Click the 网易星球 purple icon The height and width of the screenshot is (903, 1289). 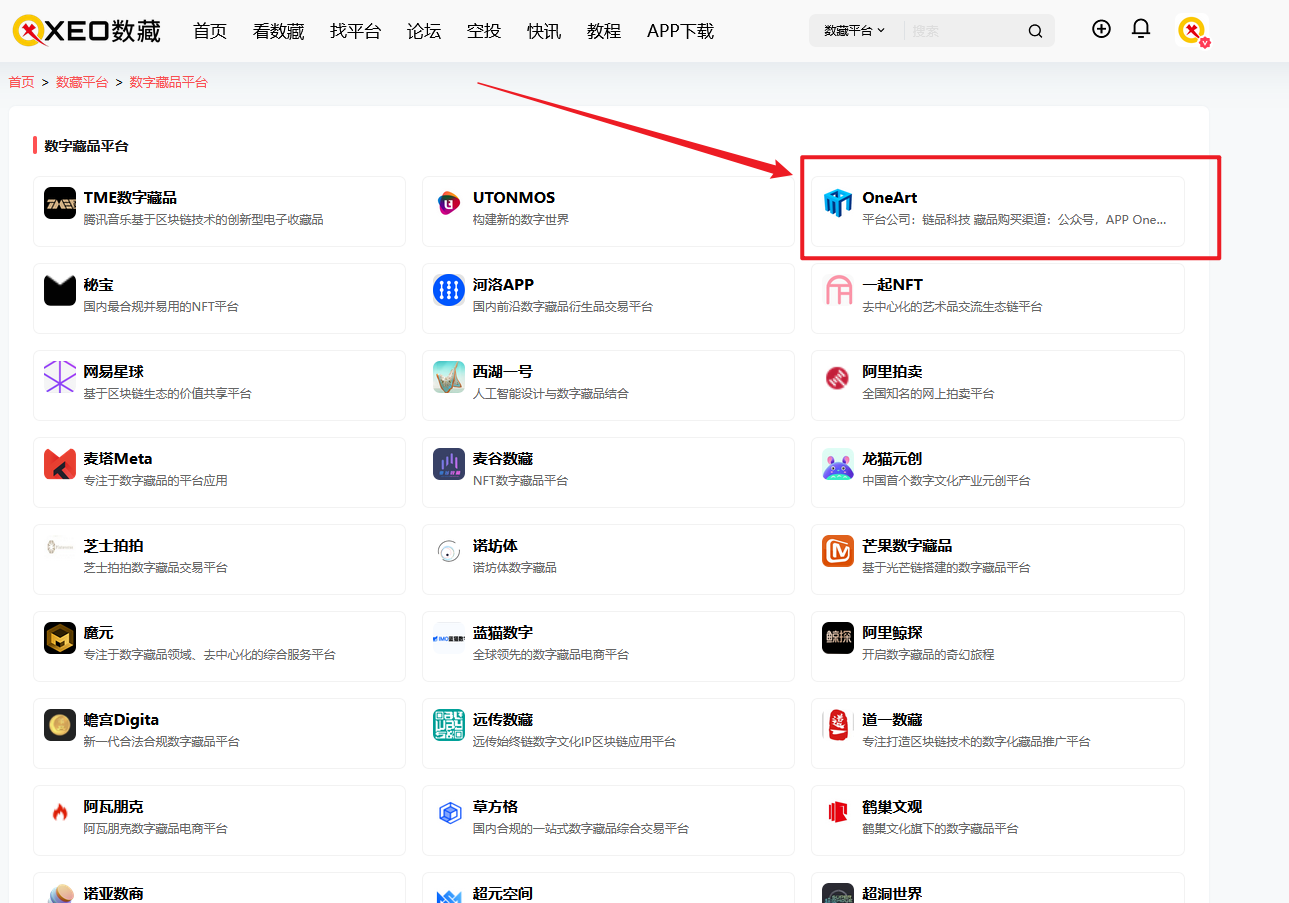[60, 377]
